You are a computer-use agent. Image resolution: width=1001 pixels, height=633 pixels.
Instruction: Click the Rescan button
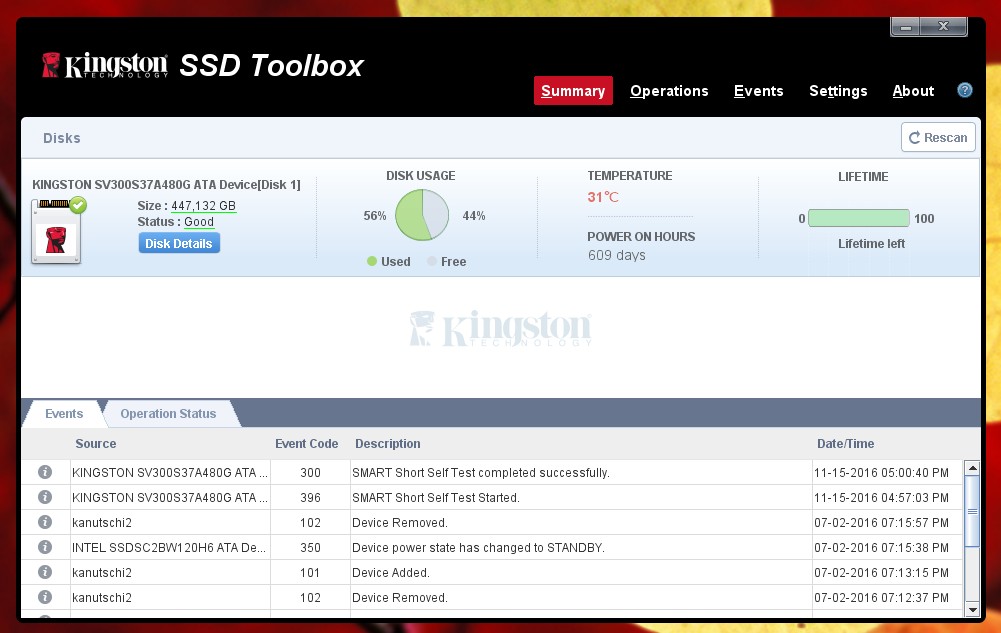coord(938,137)
